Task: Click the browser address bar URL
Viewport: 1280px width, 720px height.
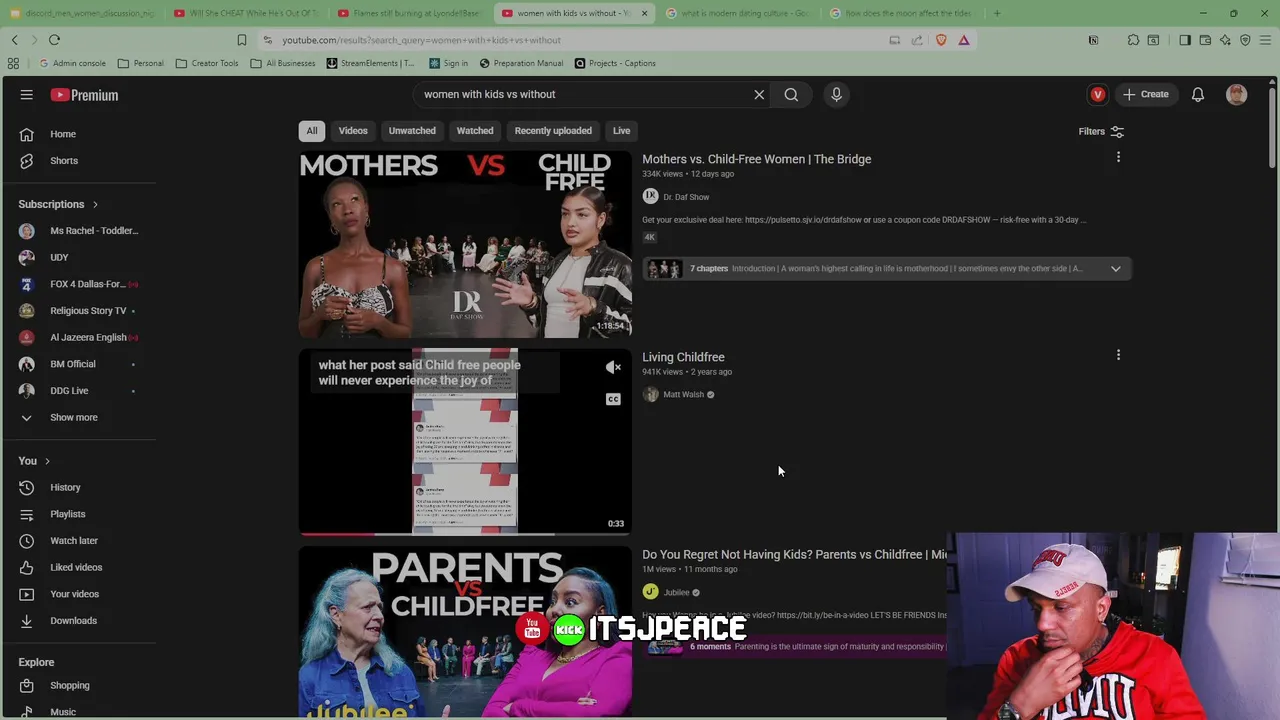Action: tap(421, 40)
